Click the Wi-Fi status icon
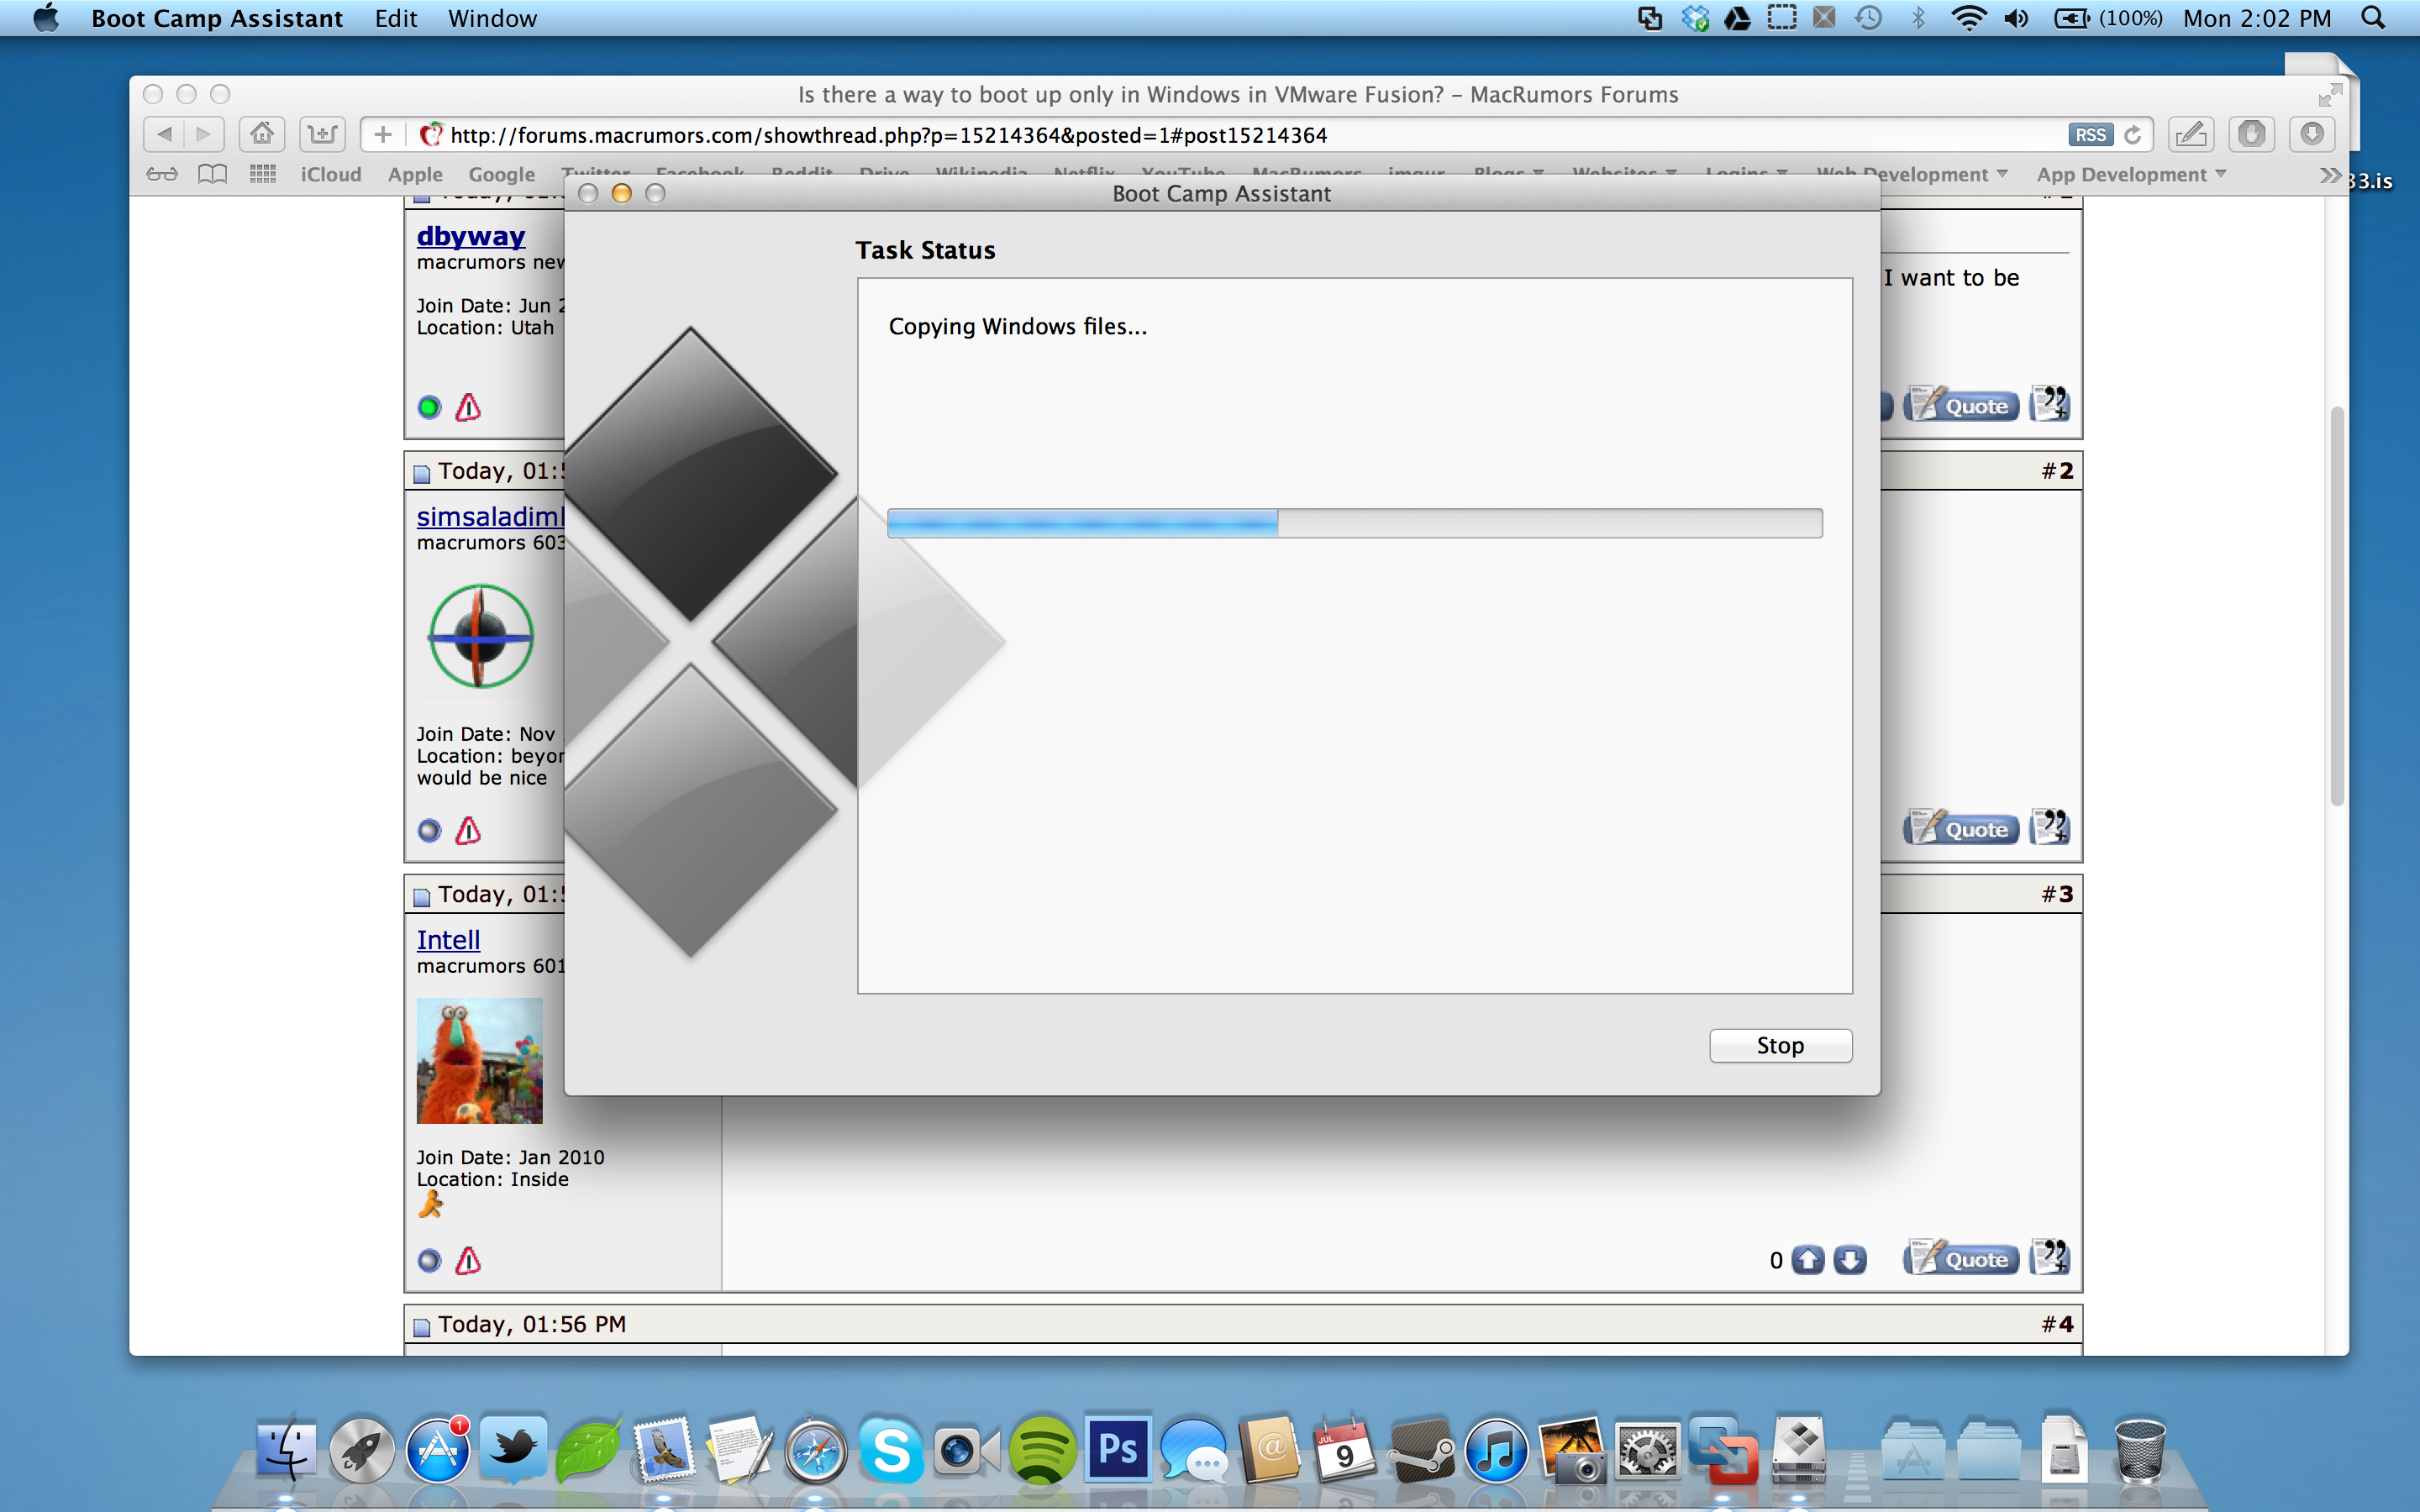Image resolution: width=2420 pixels, height=1512 pixels. coord(1968,18)
